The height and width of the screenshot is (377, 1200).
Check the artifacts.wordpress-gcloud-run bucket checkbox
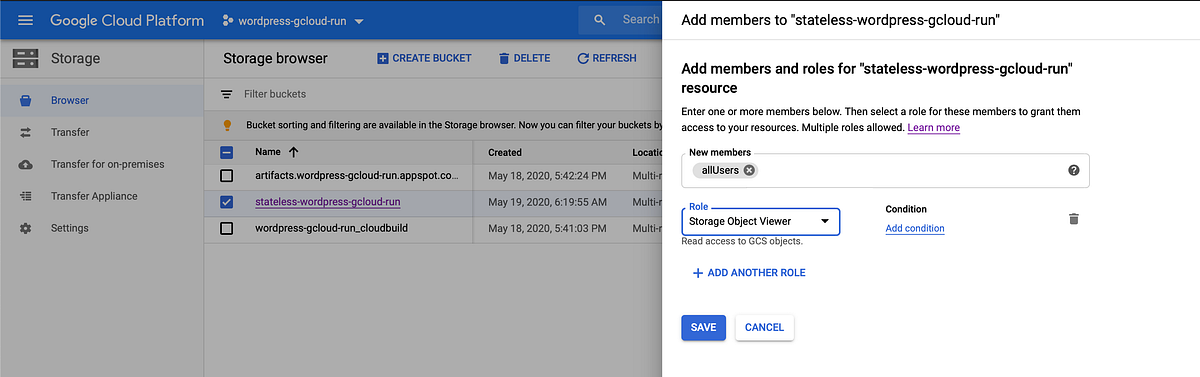pyautogui.click(x=226, y=176)
